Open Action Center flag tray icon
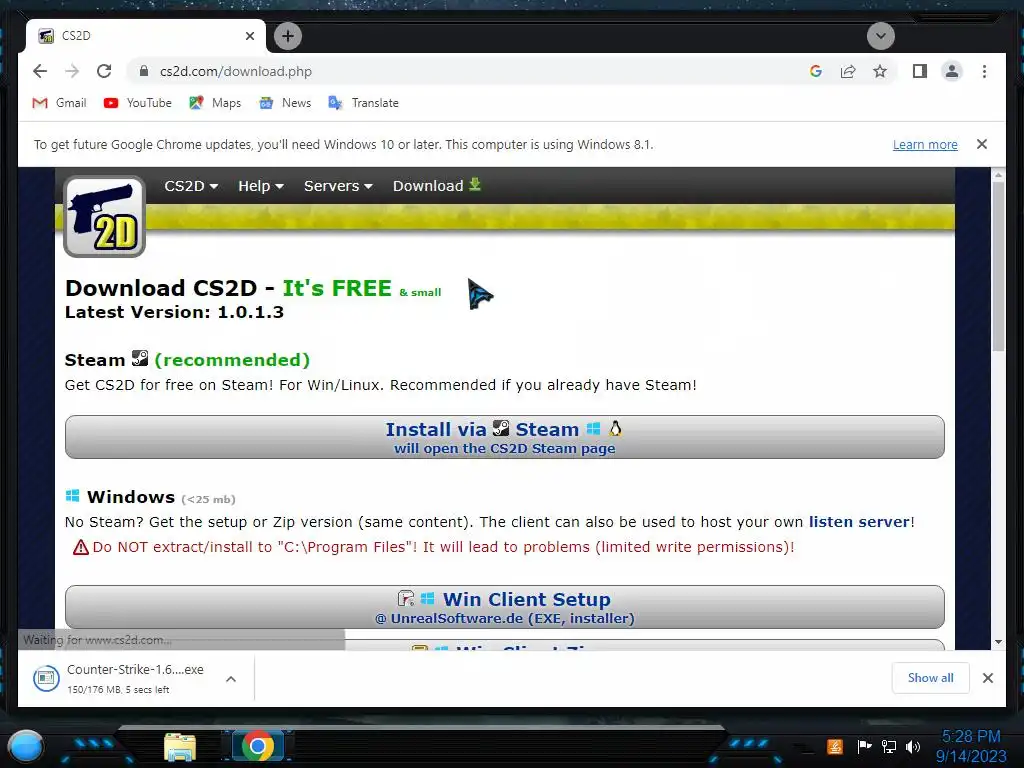Screen dimensions: 1024x768 (863, 746)
